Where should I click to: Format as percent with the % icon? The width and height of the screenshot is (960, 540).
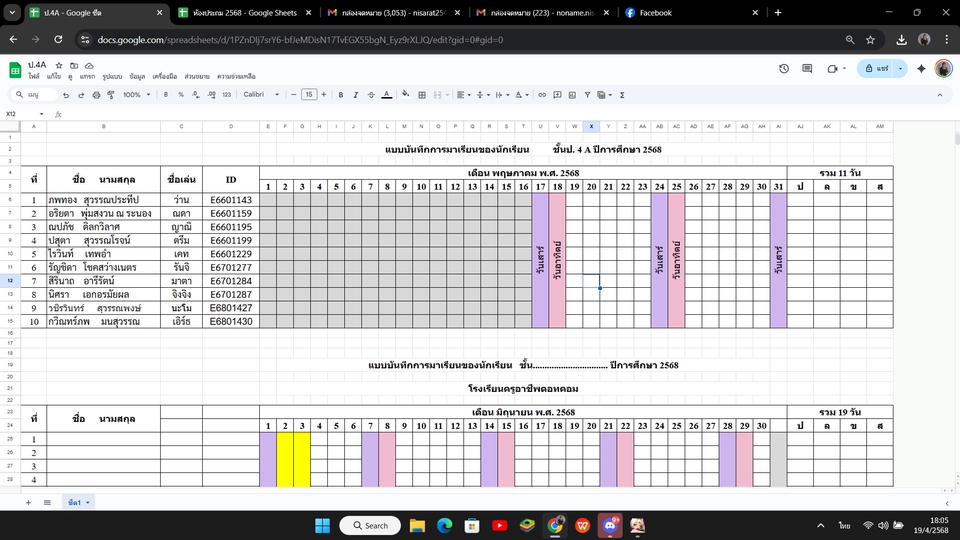(x=181, y=95)
